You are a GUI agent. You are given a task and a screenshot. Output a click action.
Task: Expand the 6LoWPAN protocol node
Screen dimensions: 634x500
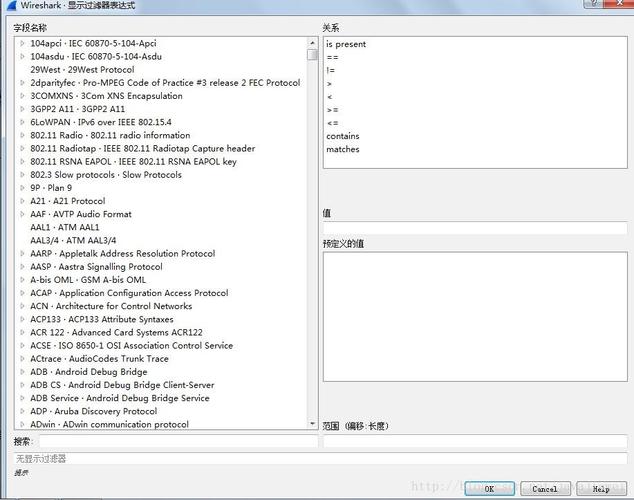(x=22, y=122)
